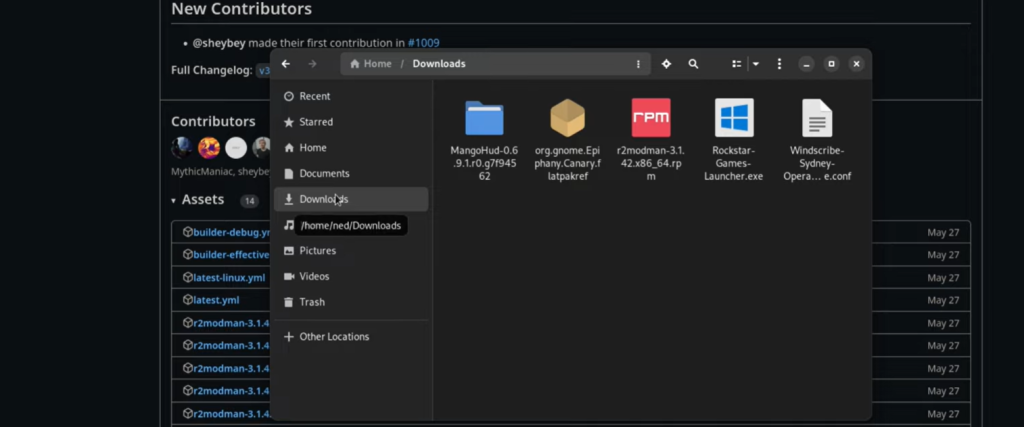Click the diamond-shaped toolbar icon
The image size is (1024, 427).
(x=666, y=64)
